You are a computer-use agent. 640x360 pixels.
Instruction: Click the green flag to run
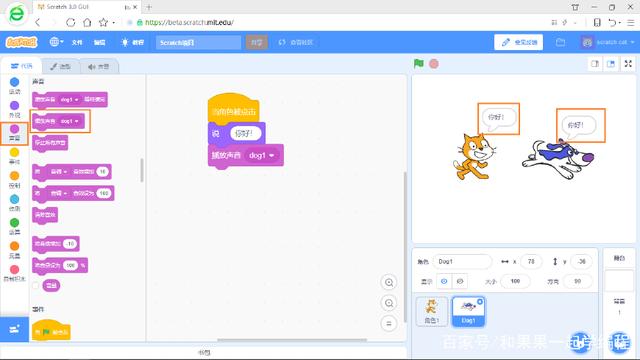point(418,64)
